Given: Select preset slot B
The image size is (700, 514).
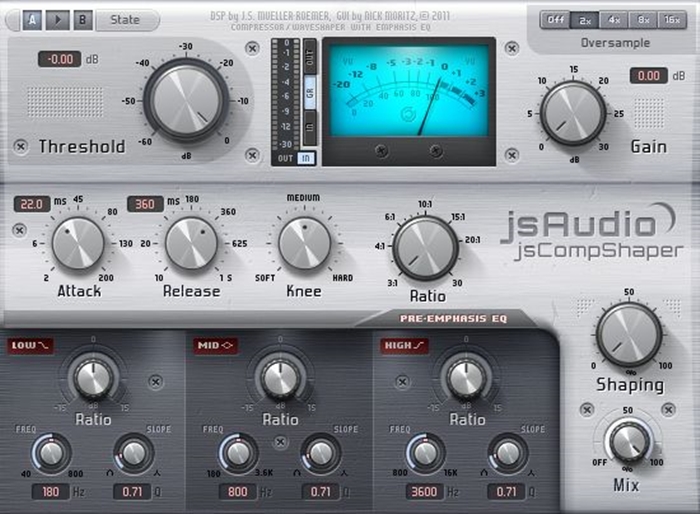Looking at the screenshot, I should [83, 20].
